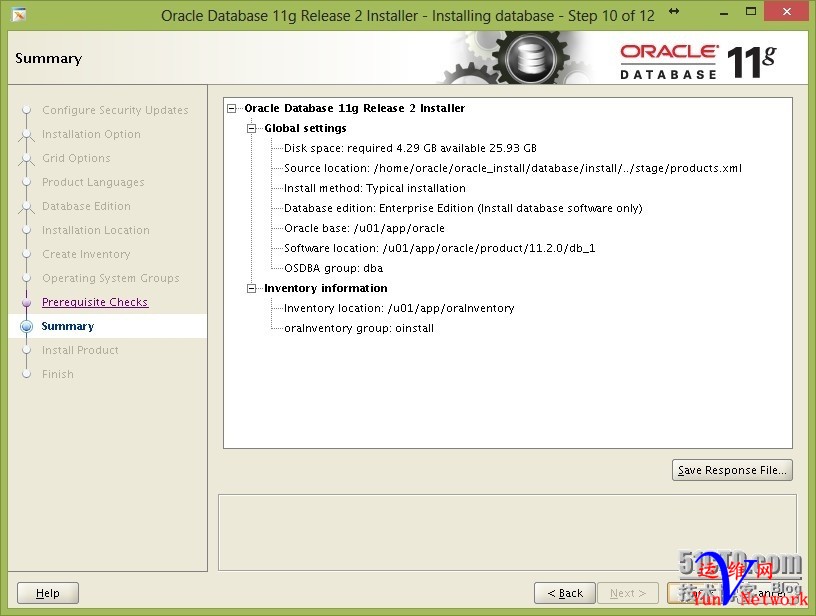The image size is (816, 616).
Task: Click 'Oracle Database 11g Release 2 Installer' root label
Action: pyautogui.click(x=354, y=108)
